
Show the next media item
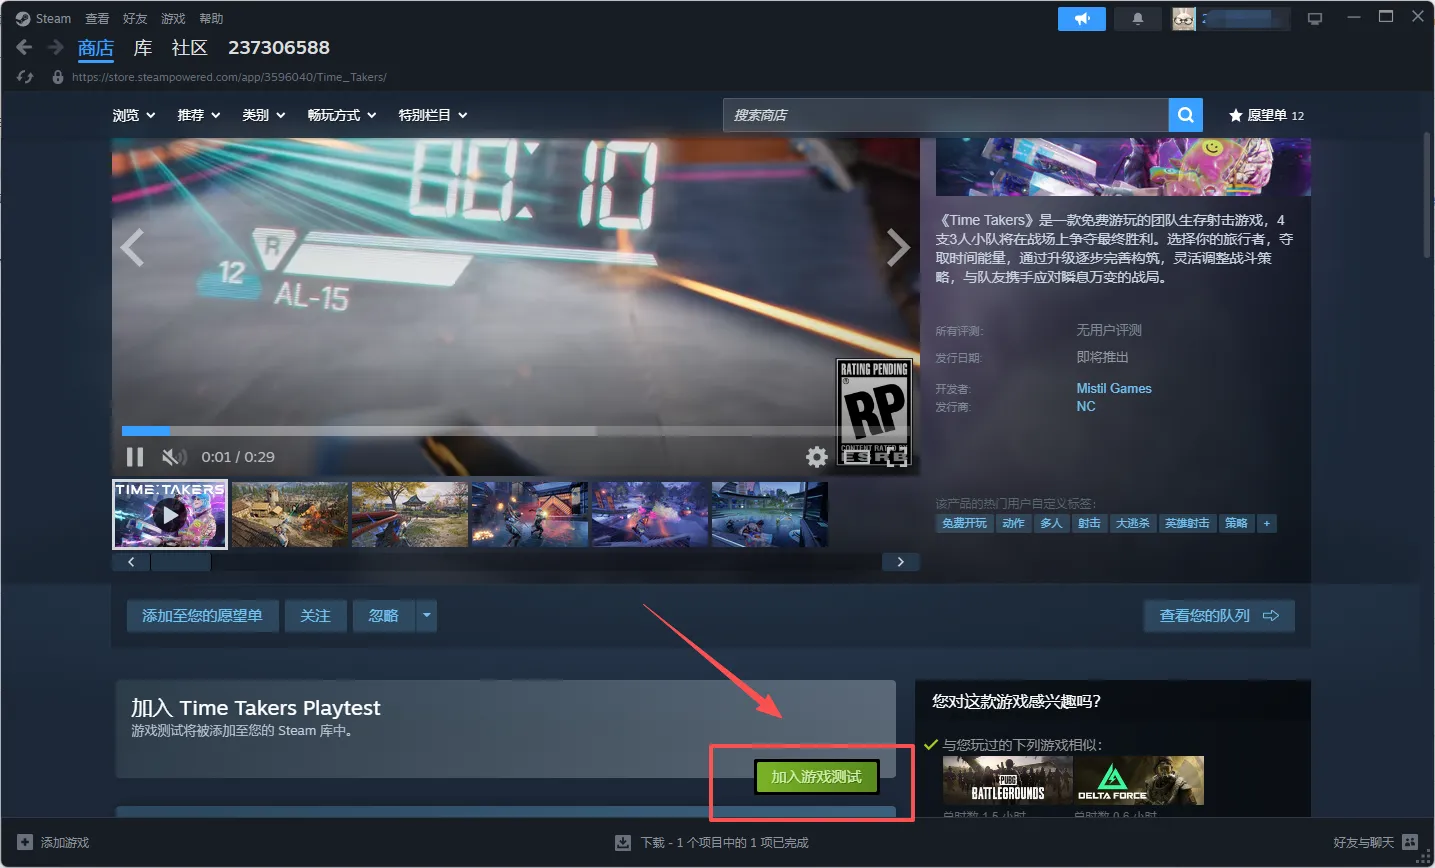[x=898, y=247]
